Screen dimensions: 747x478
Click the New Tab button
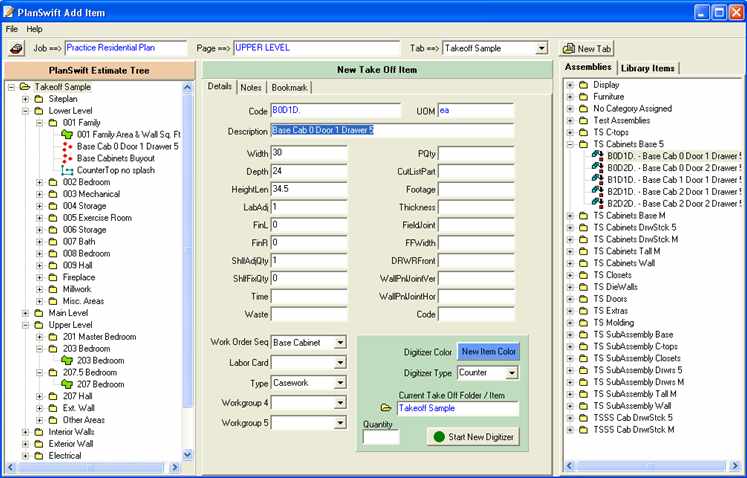587,49
